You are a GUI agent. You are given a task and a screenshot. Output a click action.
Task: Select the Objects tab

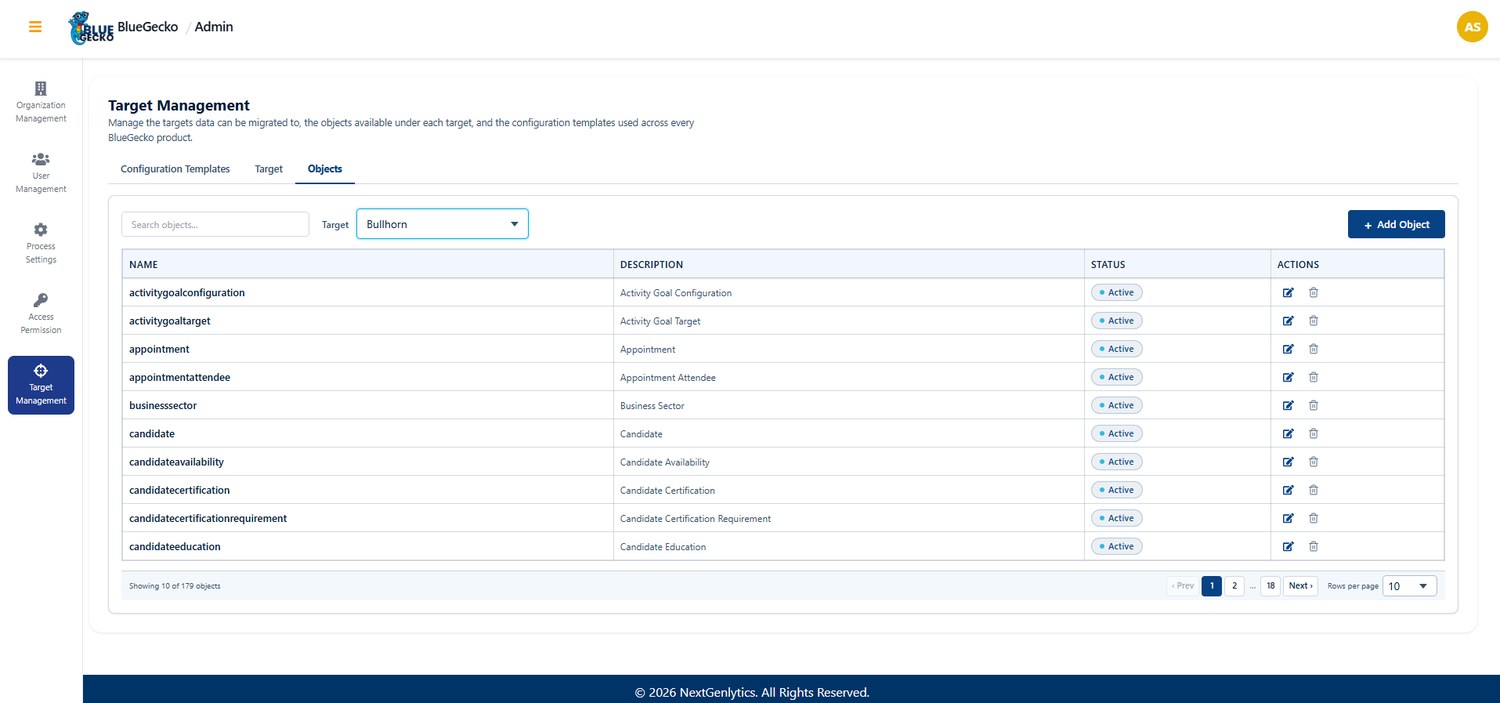coord(325,169)
